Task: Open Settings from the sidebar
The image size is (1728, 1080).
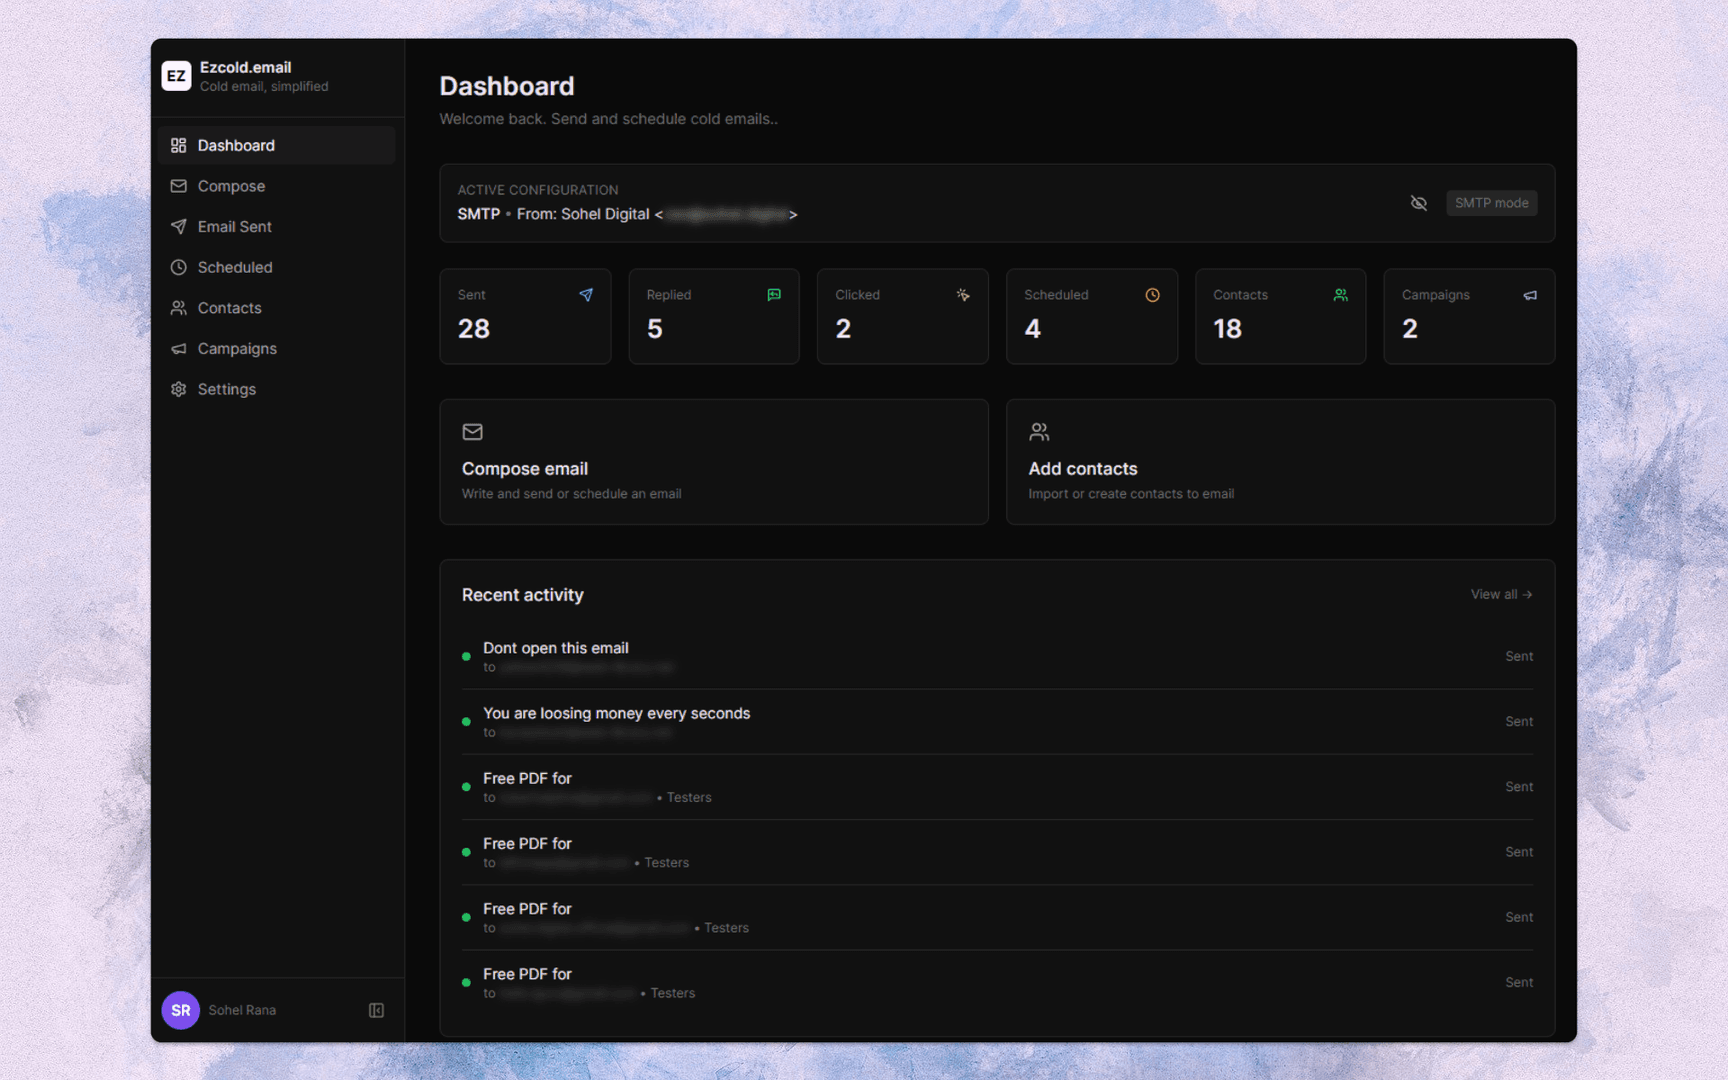Action: click(x=276, y=389)
